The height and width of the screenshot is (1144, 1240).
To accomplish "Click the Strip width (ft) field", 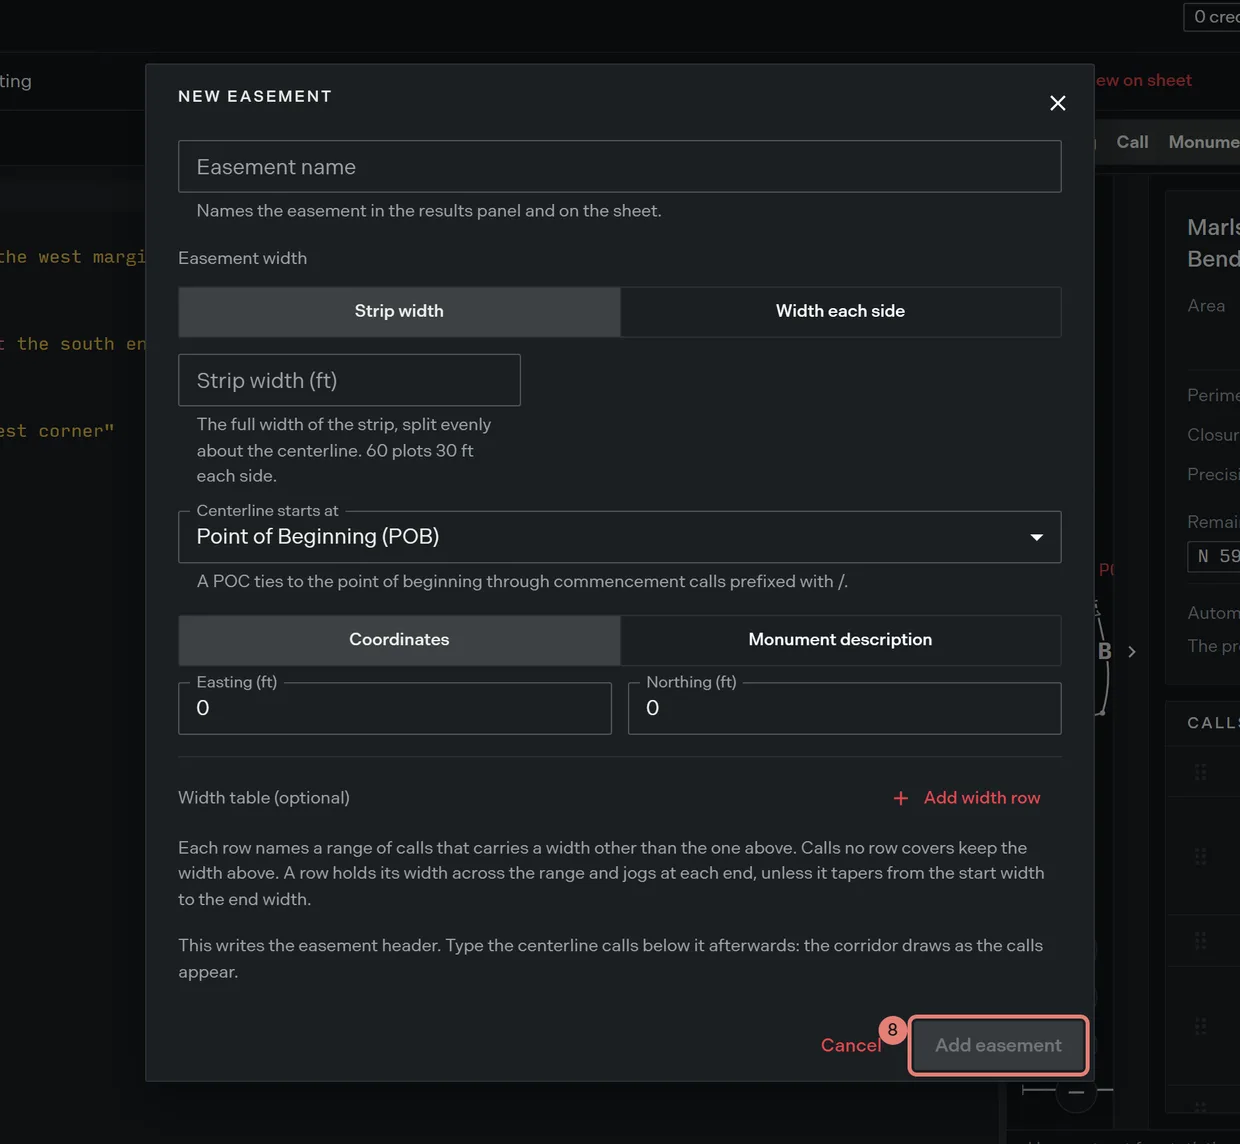I will (x=349, y=380).
